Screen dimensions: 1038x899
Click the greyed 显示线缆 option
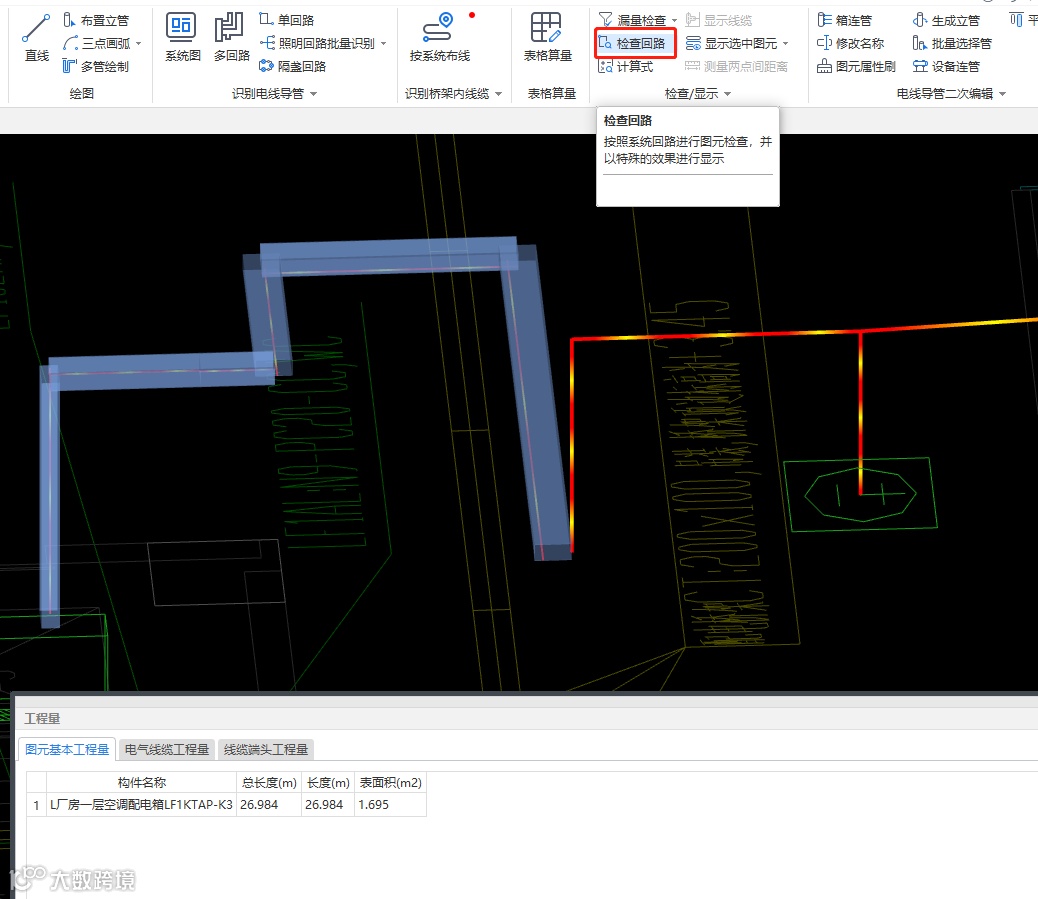pyautogui.click(x=718, y=21)
